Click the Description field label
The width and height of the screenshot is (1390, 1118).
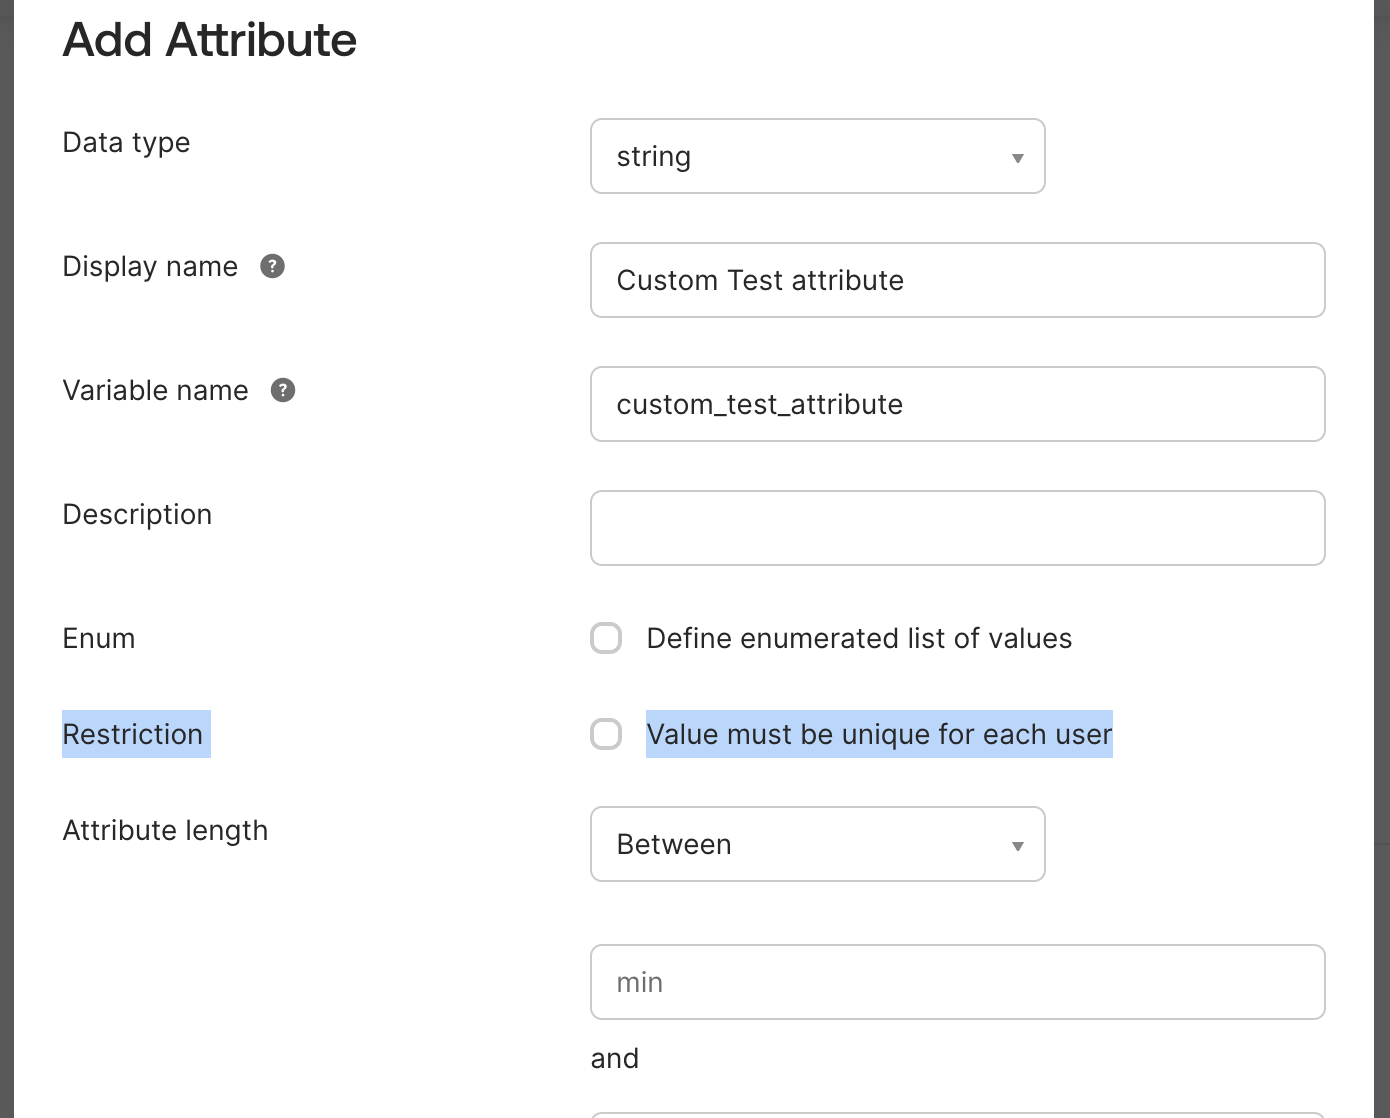137,514
